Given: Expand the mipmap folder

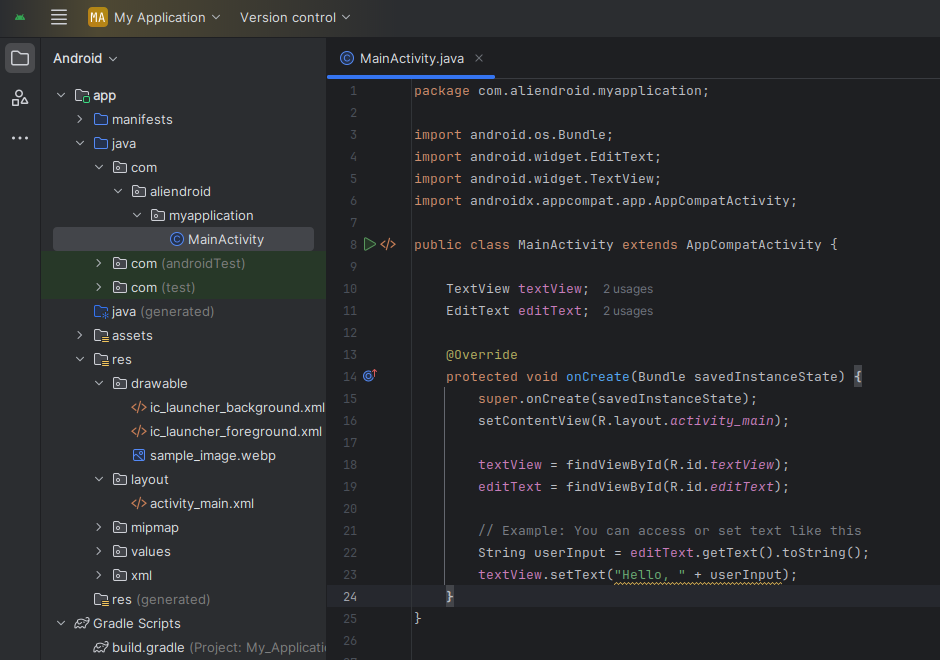Looking at the screenshot, I should coord(99,527).
